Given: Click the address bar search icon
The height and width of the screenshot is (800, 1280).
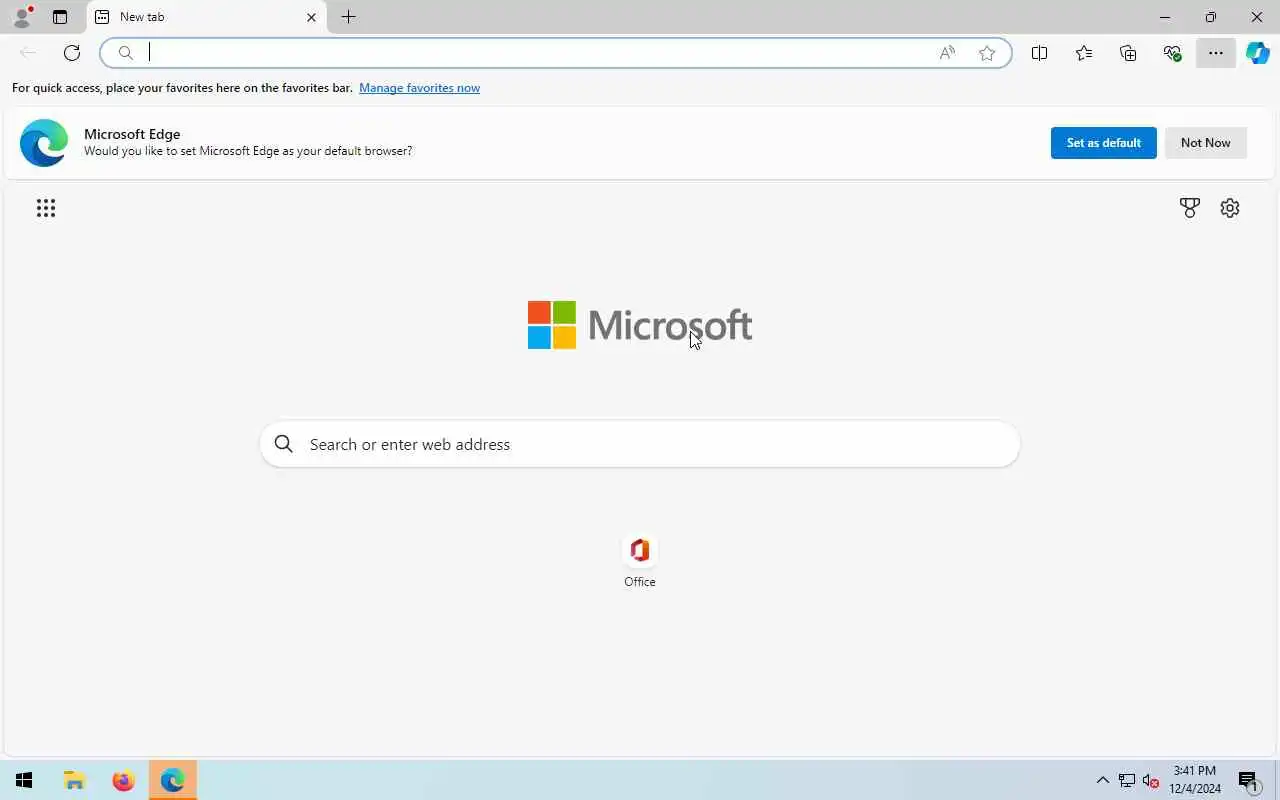Looking at the screenshot, I should click(125, 53).
